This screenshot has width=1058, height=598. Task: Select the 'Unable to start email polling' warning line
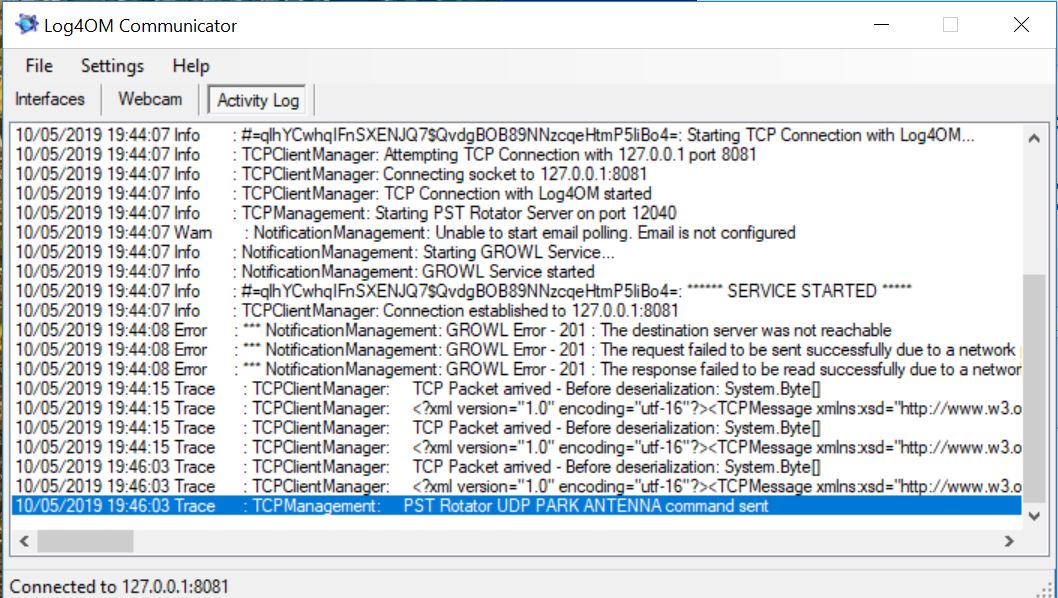[x=517, y=233]
